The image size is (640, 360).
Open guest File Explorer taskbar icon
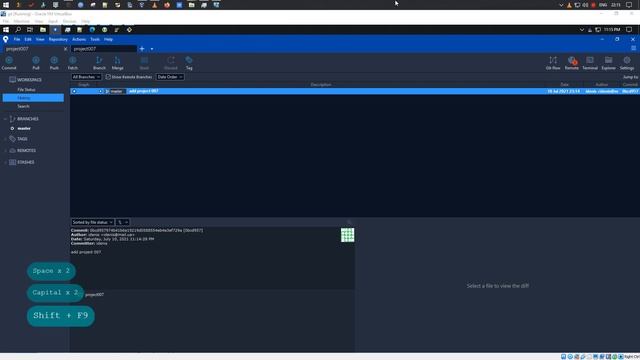pos(42,29)
